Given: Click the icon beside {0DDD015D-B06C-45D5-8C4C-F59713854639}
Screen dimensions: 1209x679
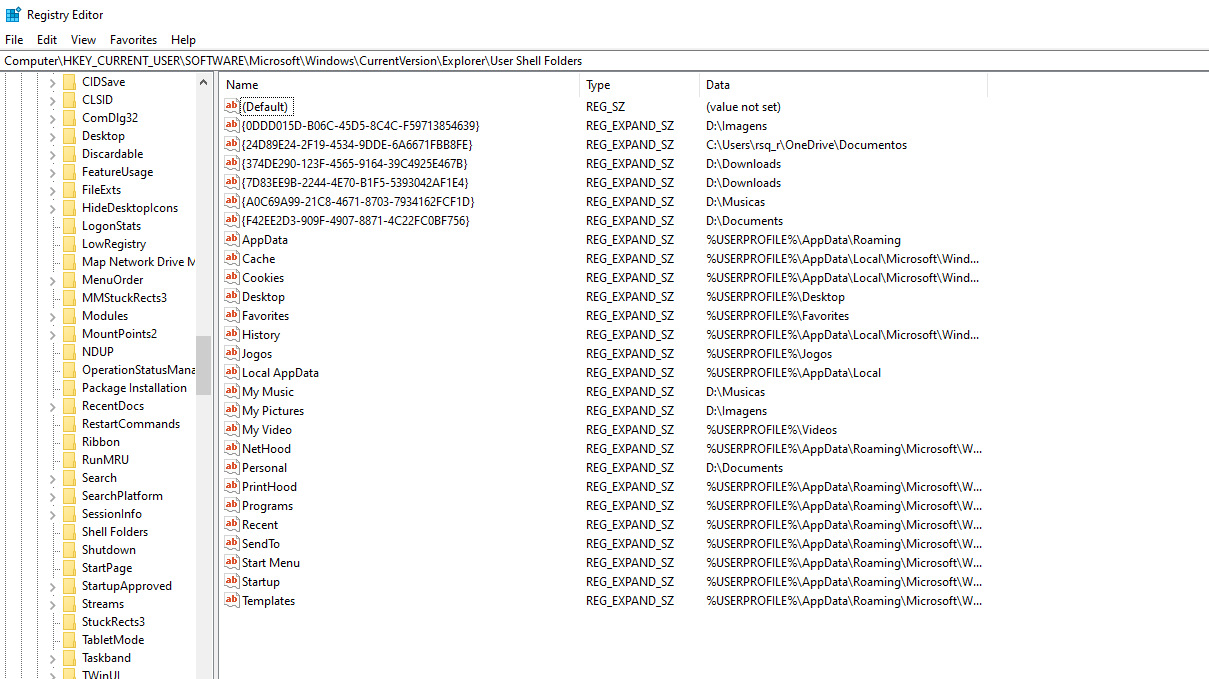Looking at the screenshot, I should coord(232,125).
